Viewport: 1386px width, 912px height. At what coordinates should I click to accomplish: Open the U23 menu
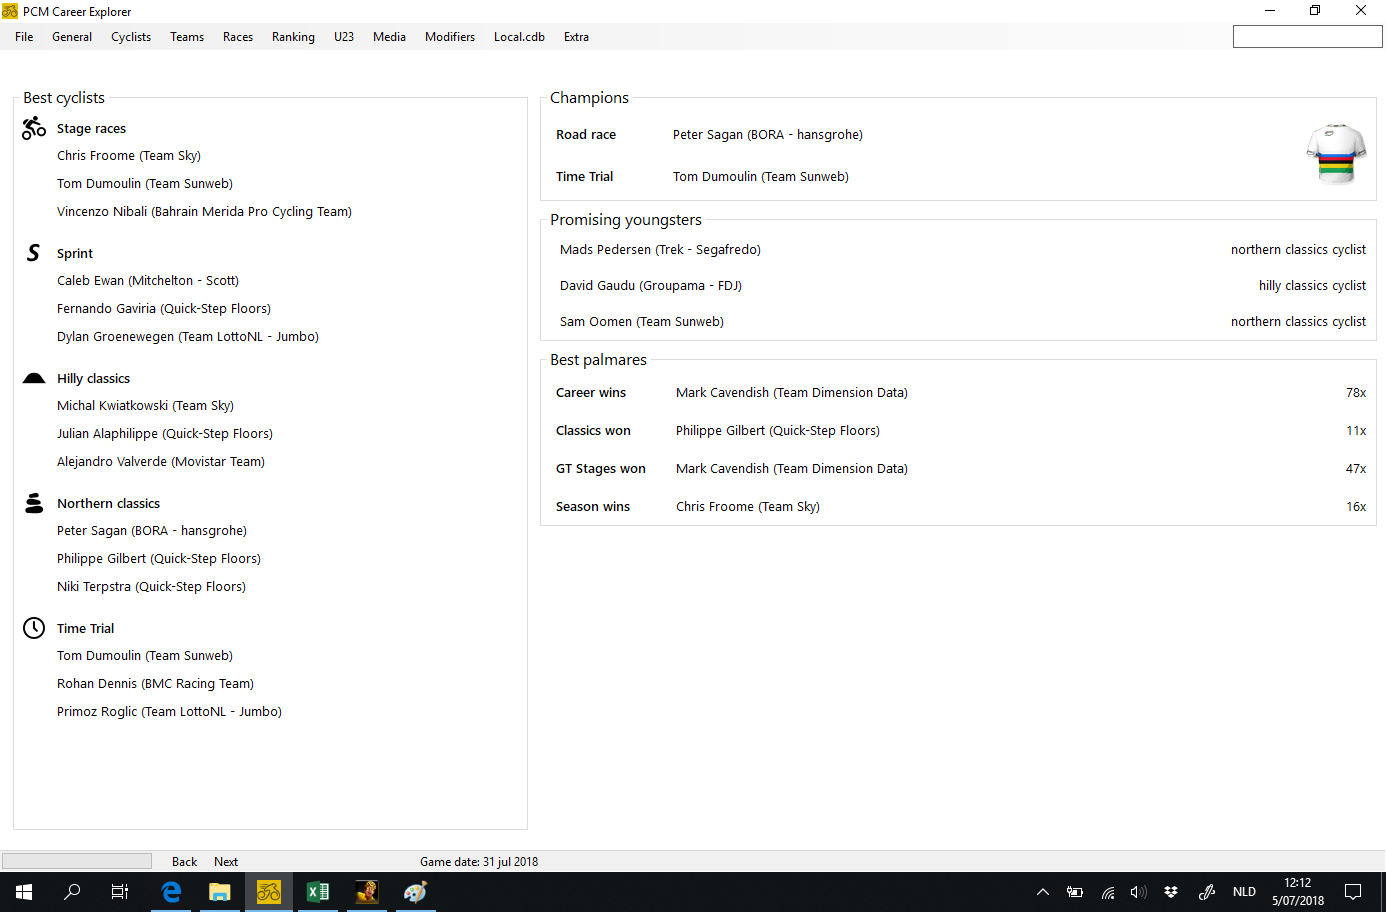[x=344, y=37]
